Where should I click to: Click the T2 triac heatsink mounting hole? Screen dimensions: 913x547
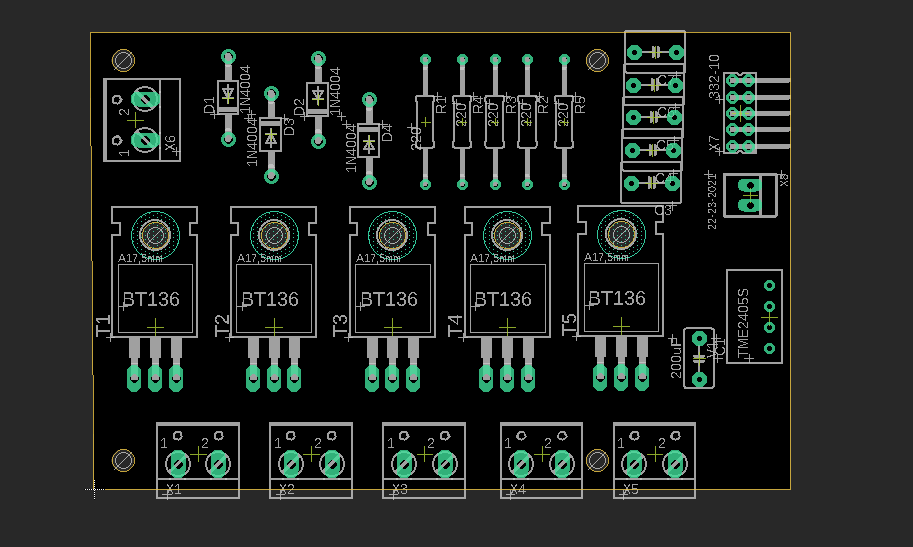pyautogui.click(x=273, y=234)
